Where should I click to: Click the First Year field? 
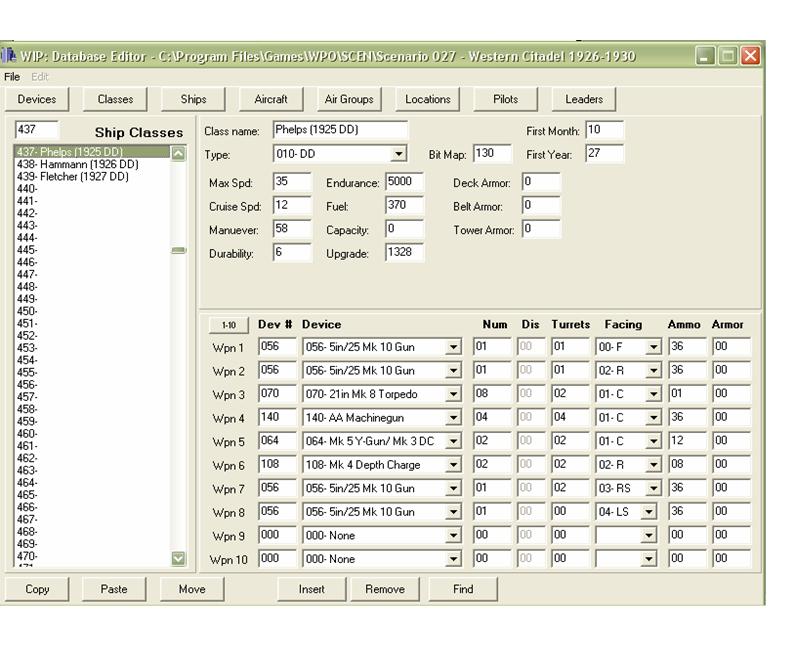(605, 153)
